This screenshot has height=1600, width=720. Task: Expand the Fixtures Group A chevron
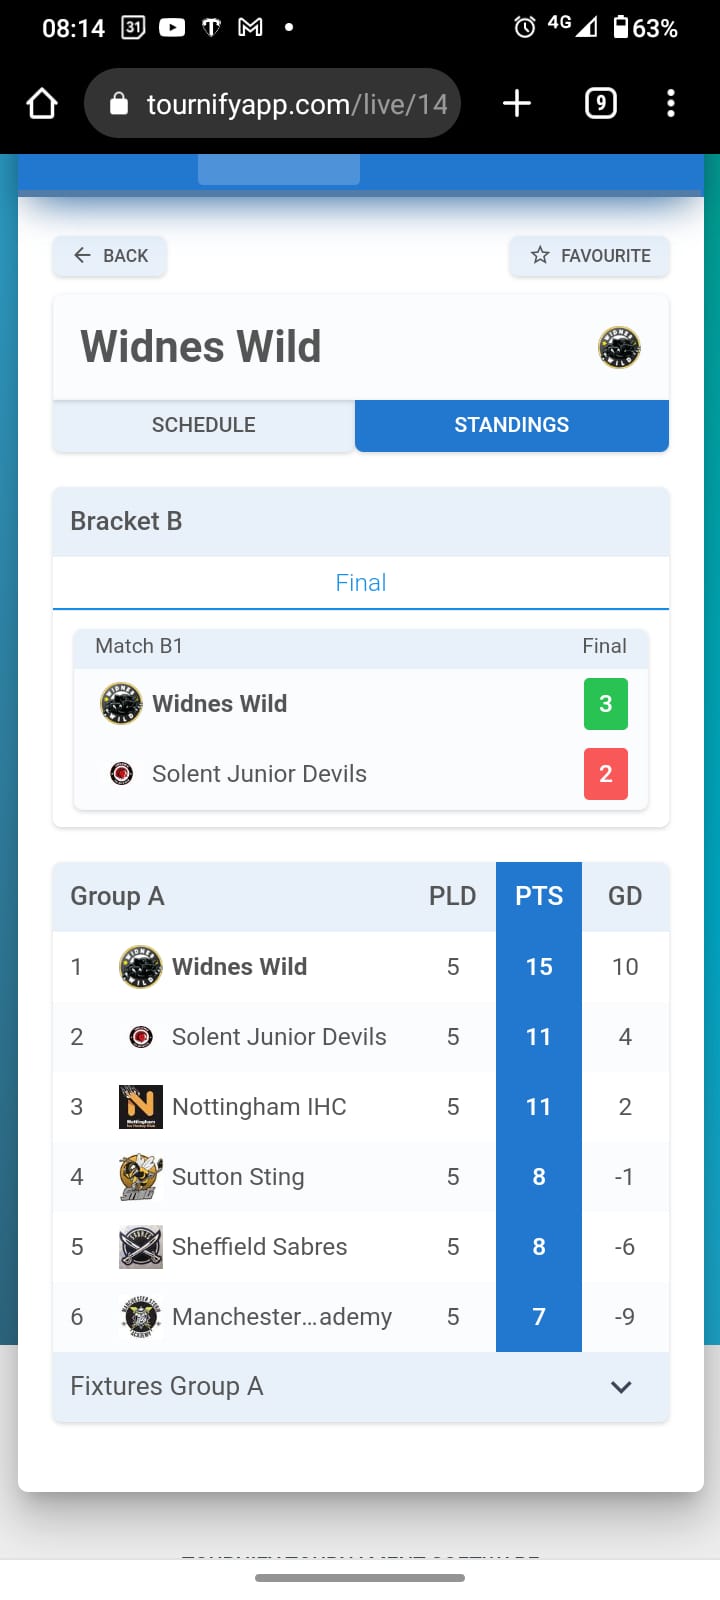point(621,1387)
